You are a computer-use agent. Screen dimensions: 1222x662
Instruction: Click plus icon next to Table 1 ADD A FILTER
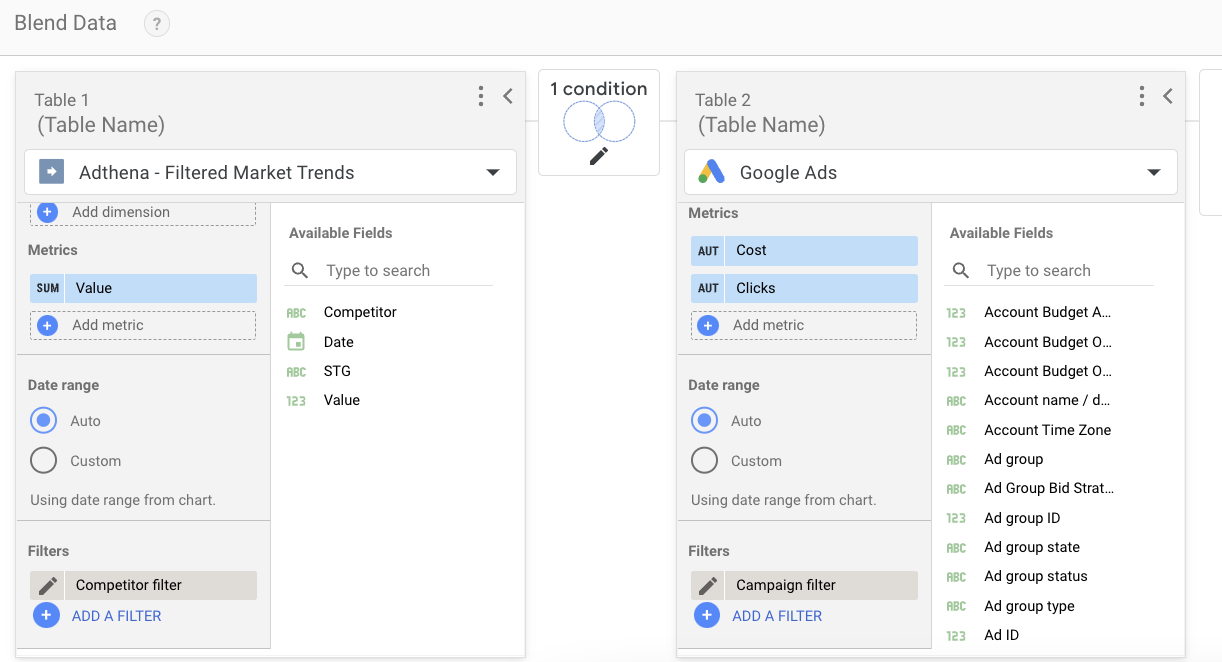coord(46,615)
